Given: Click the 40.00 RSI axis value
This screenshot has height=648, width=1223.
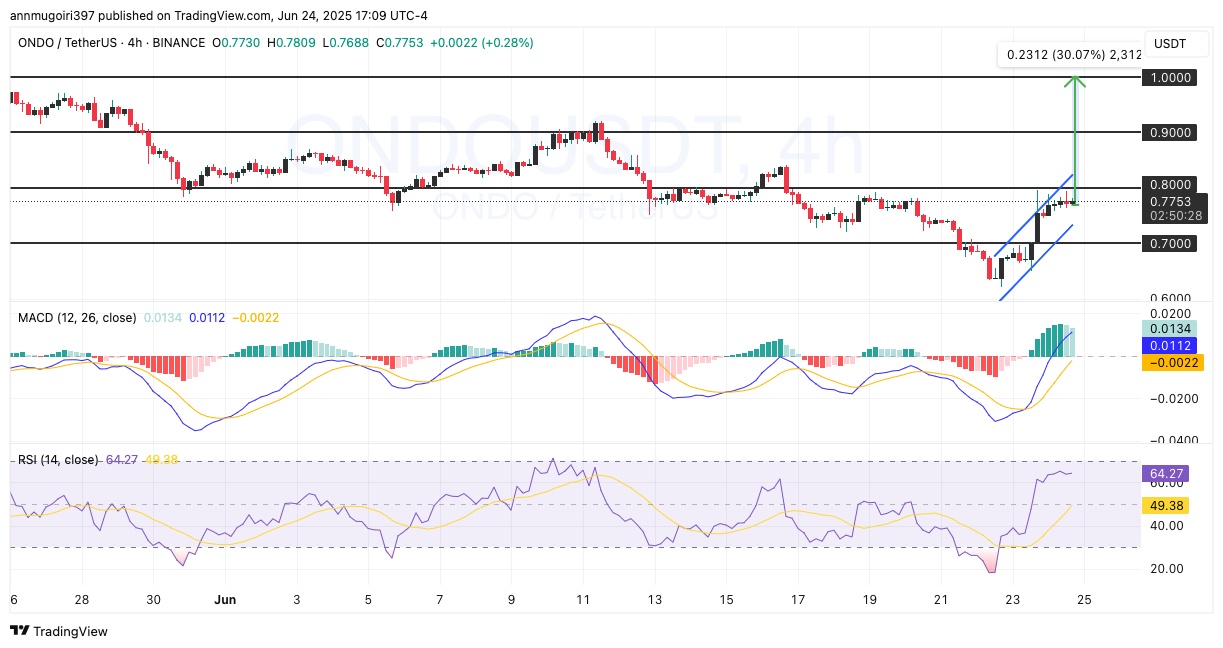Looking at the screenshot, I should 1167,526.
